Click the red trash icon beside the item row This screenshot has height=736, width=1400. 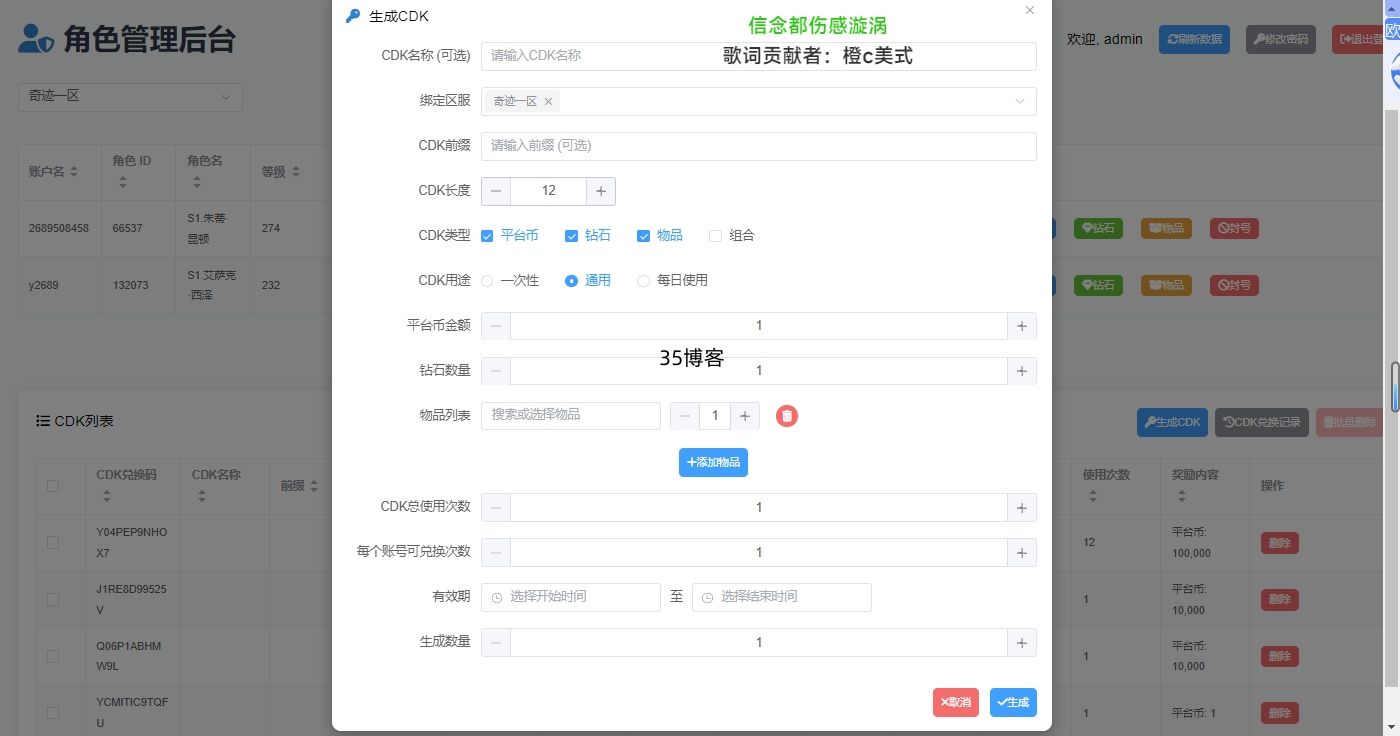click(x=787, y=415)
